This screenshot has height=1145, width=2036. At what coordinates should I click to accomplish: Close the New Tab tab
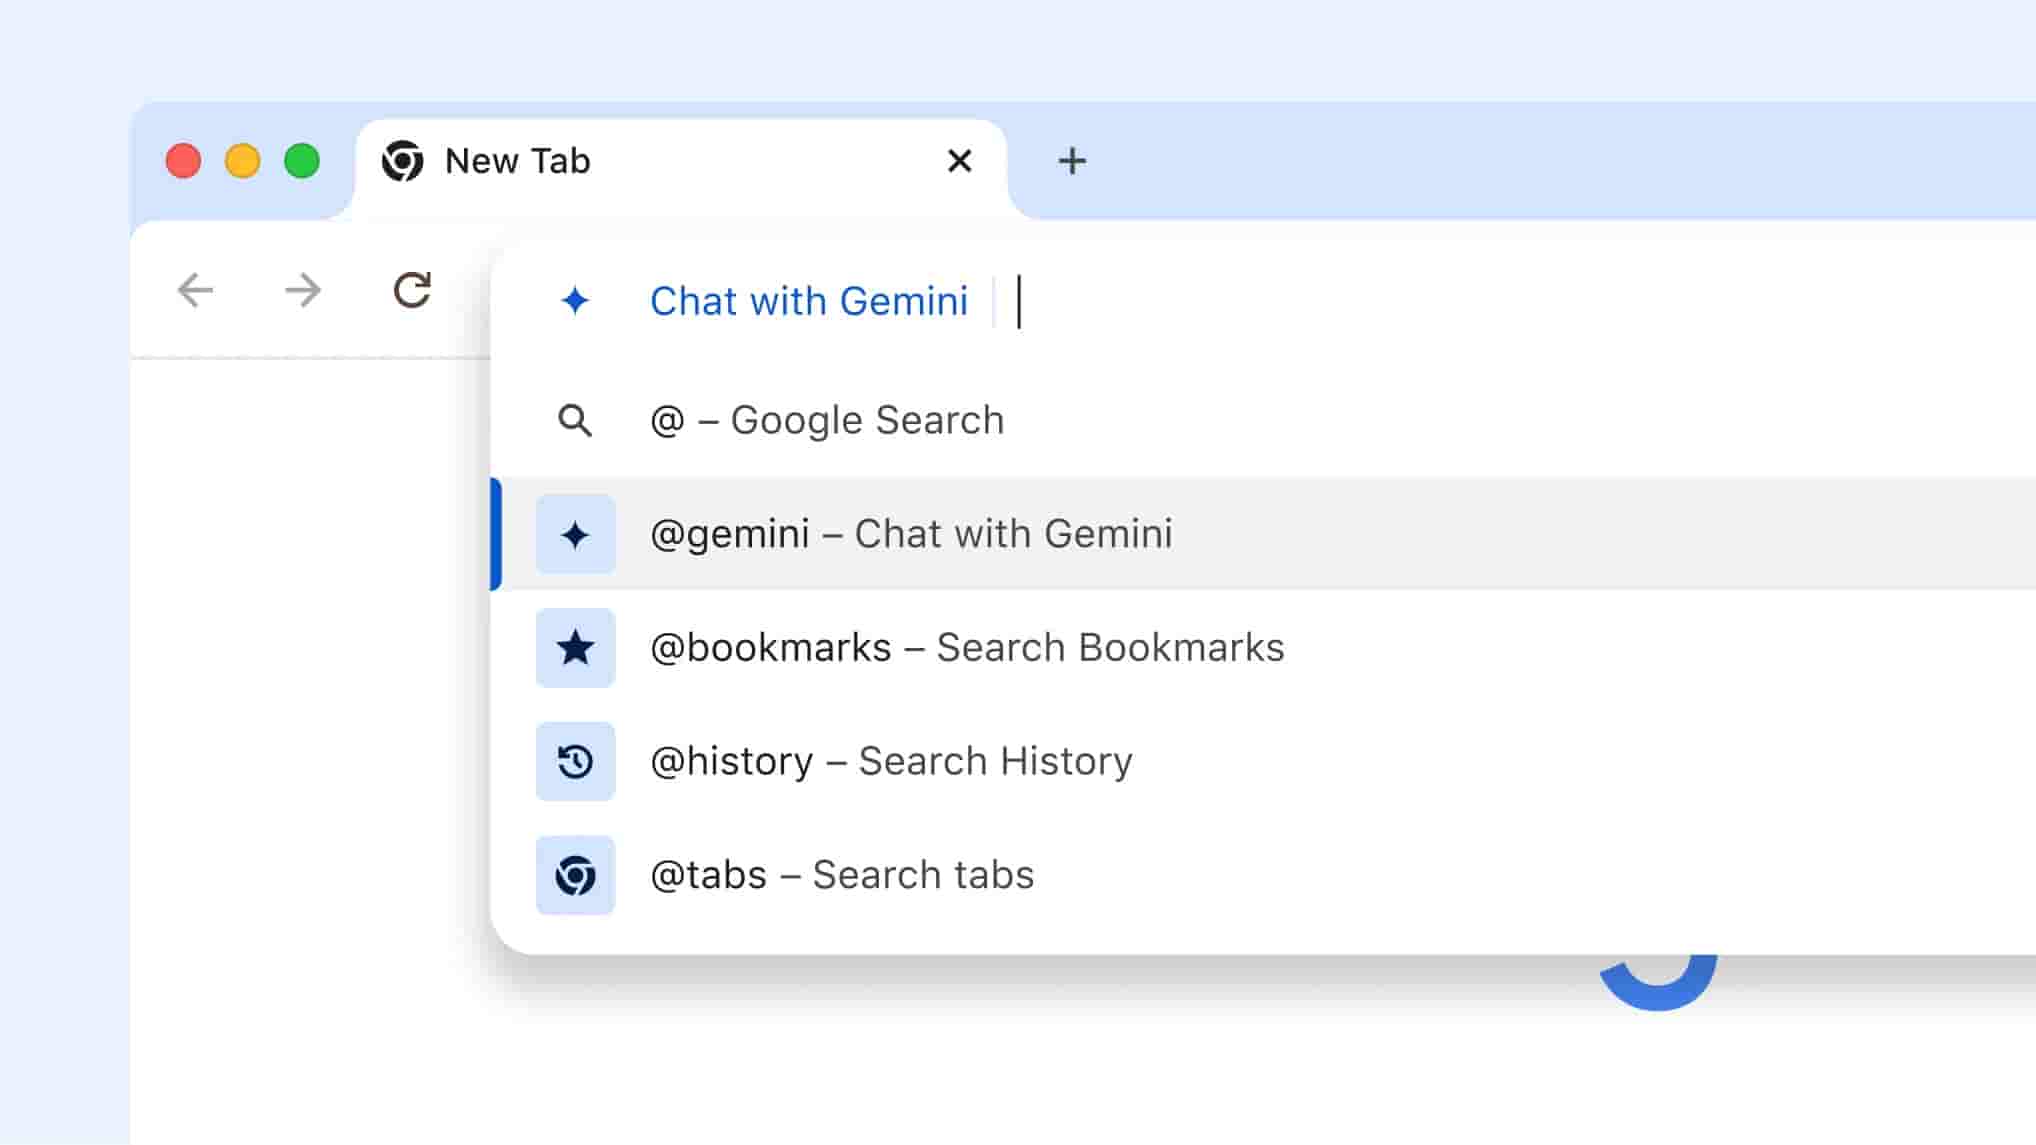tap(959, 161)
